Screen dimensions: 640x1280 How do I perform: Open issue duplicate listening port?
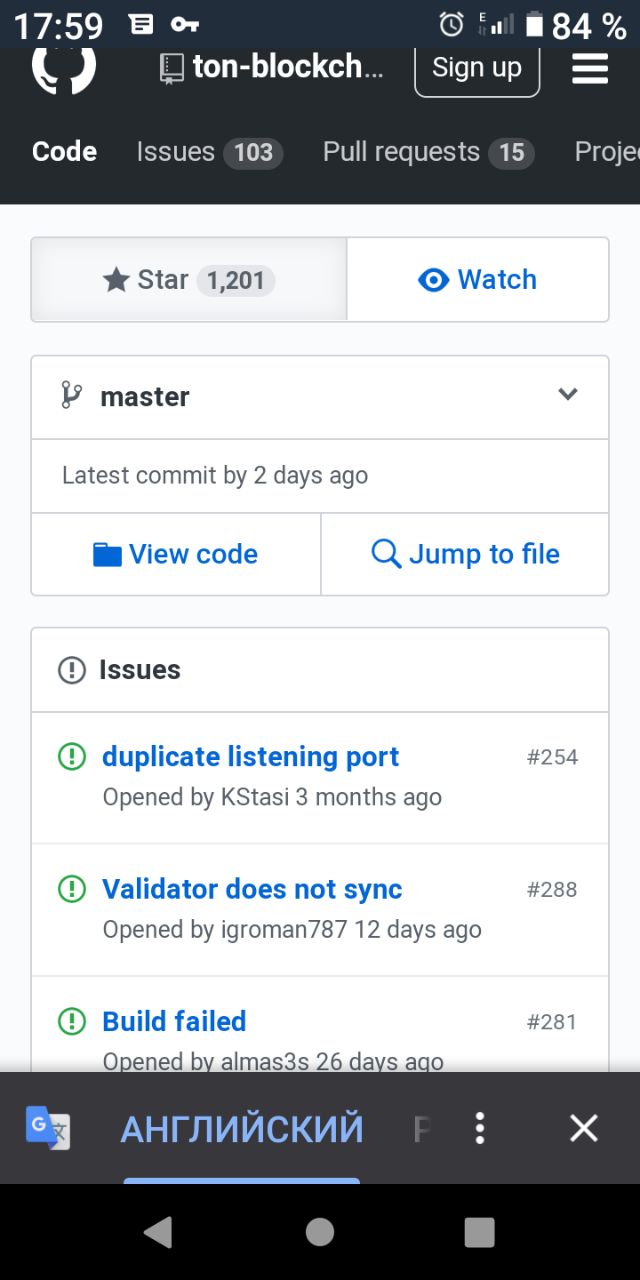click(x=250, y=757)
